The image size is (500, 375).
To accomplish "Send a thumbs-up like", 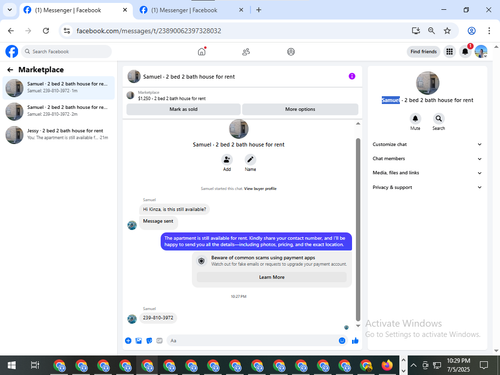I will [x=355, y=341].
